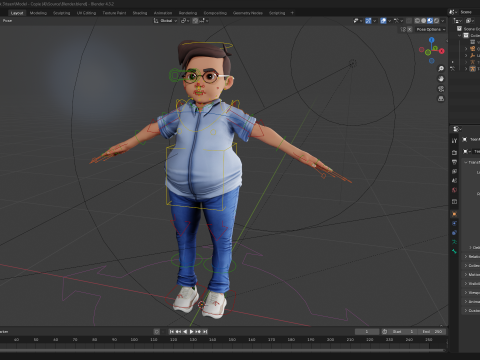Viewport: 480px width, 360px height.
Task: Select wireframe viewport shading
Action: [x=417, y=21]
